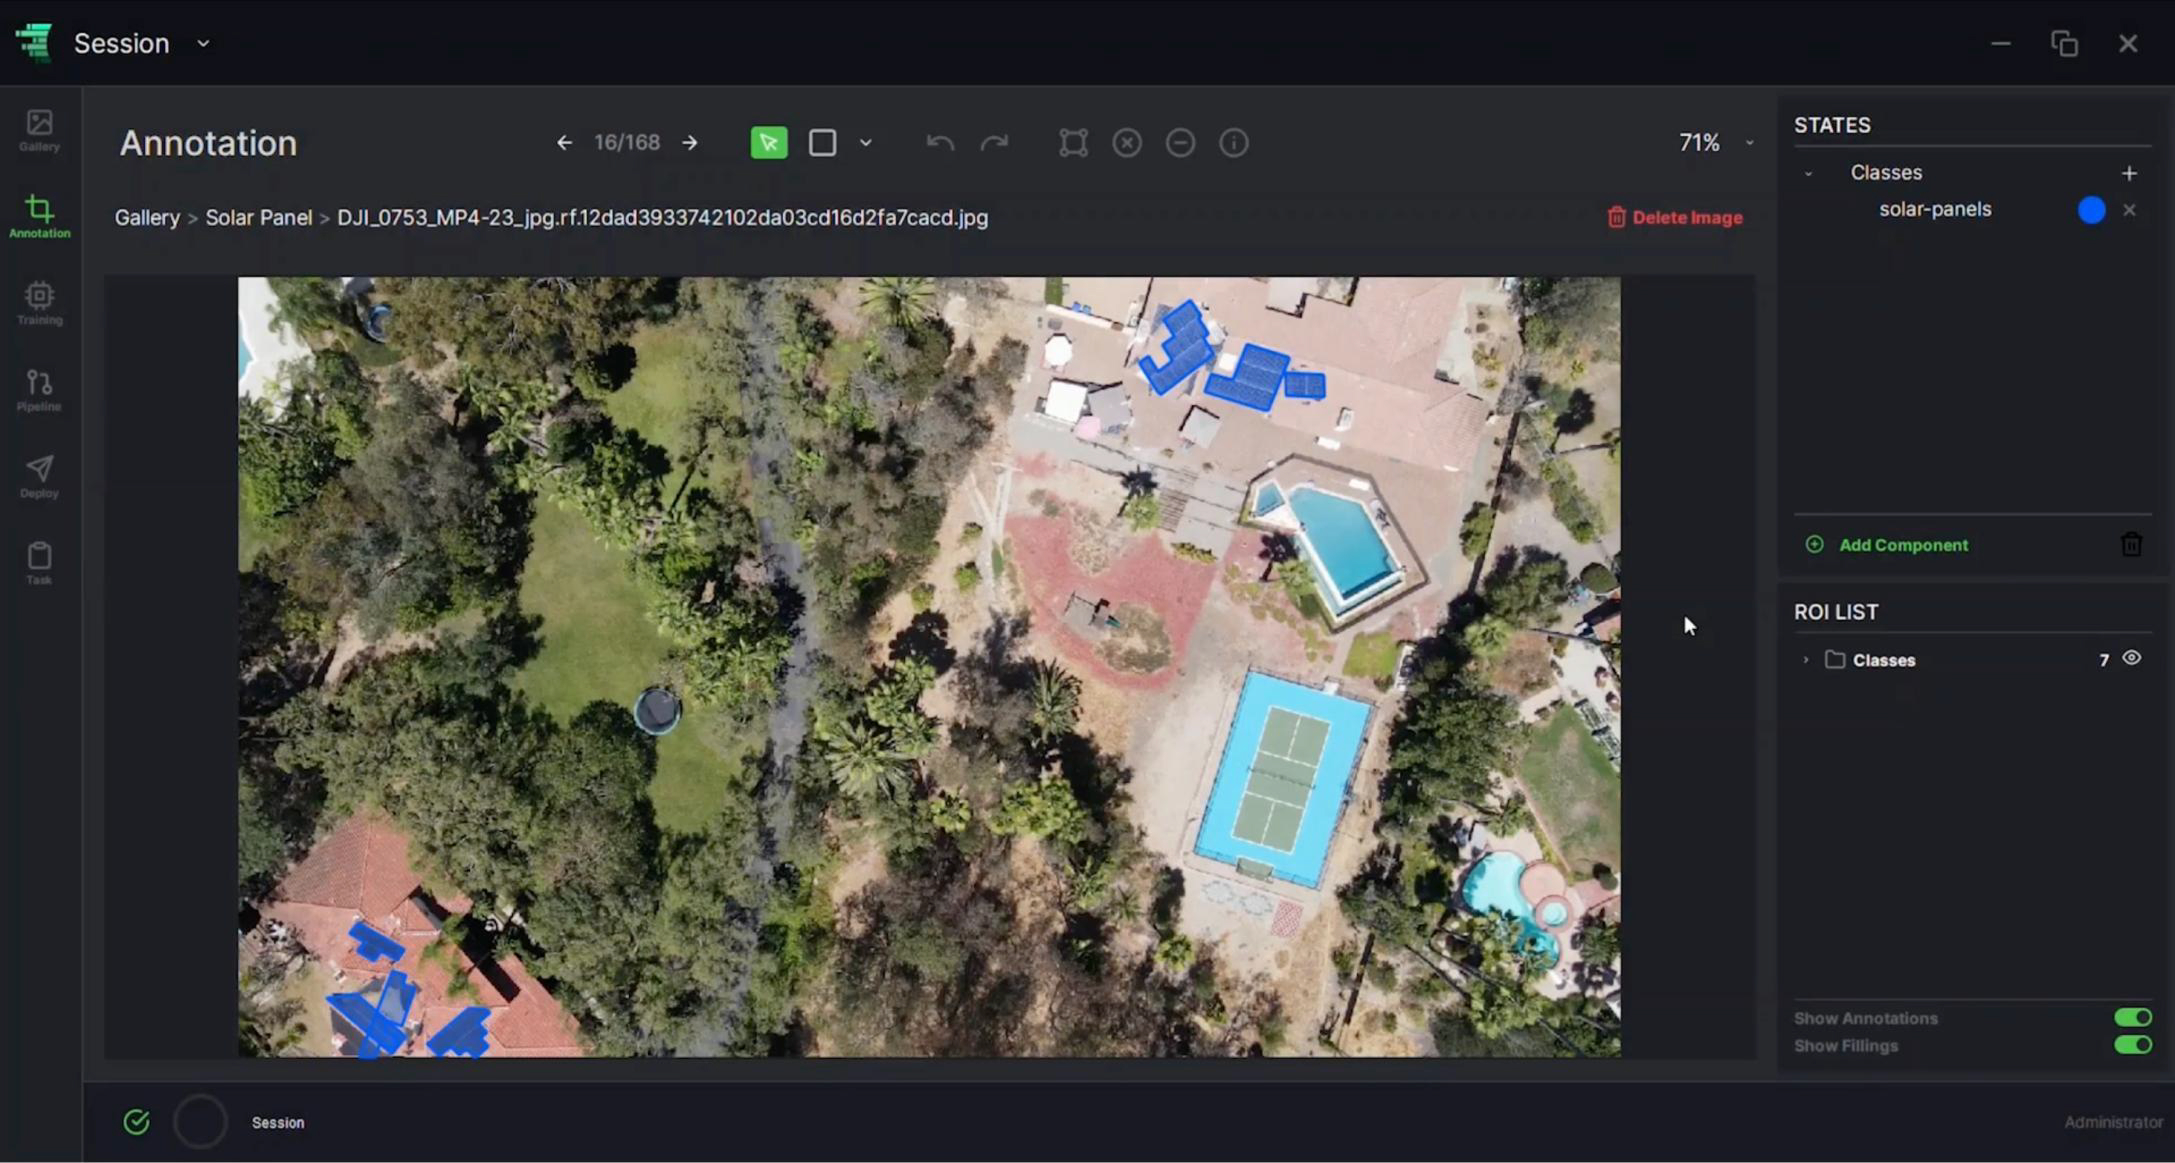The width and height of the screenshot is (2175, 1163).
Task: Click the Delete Image button
Action: (1675, 217)
